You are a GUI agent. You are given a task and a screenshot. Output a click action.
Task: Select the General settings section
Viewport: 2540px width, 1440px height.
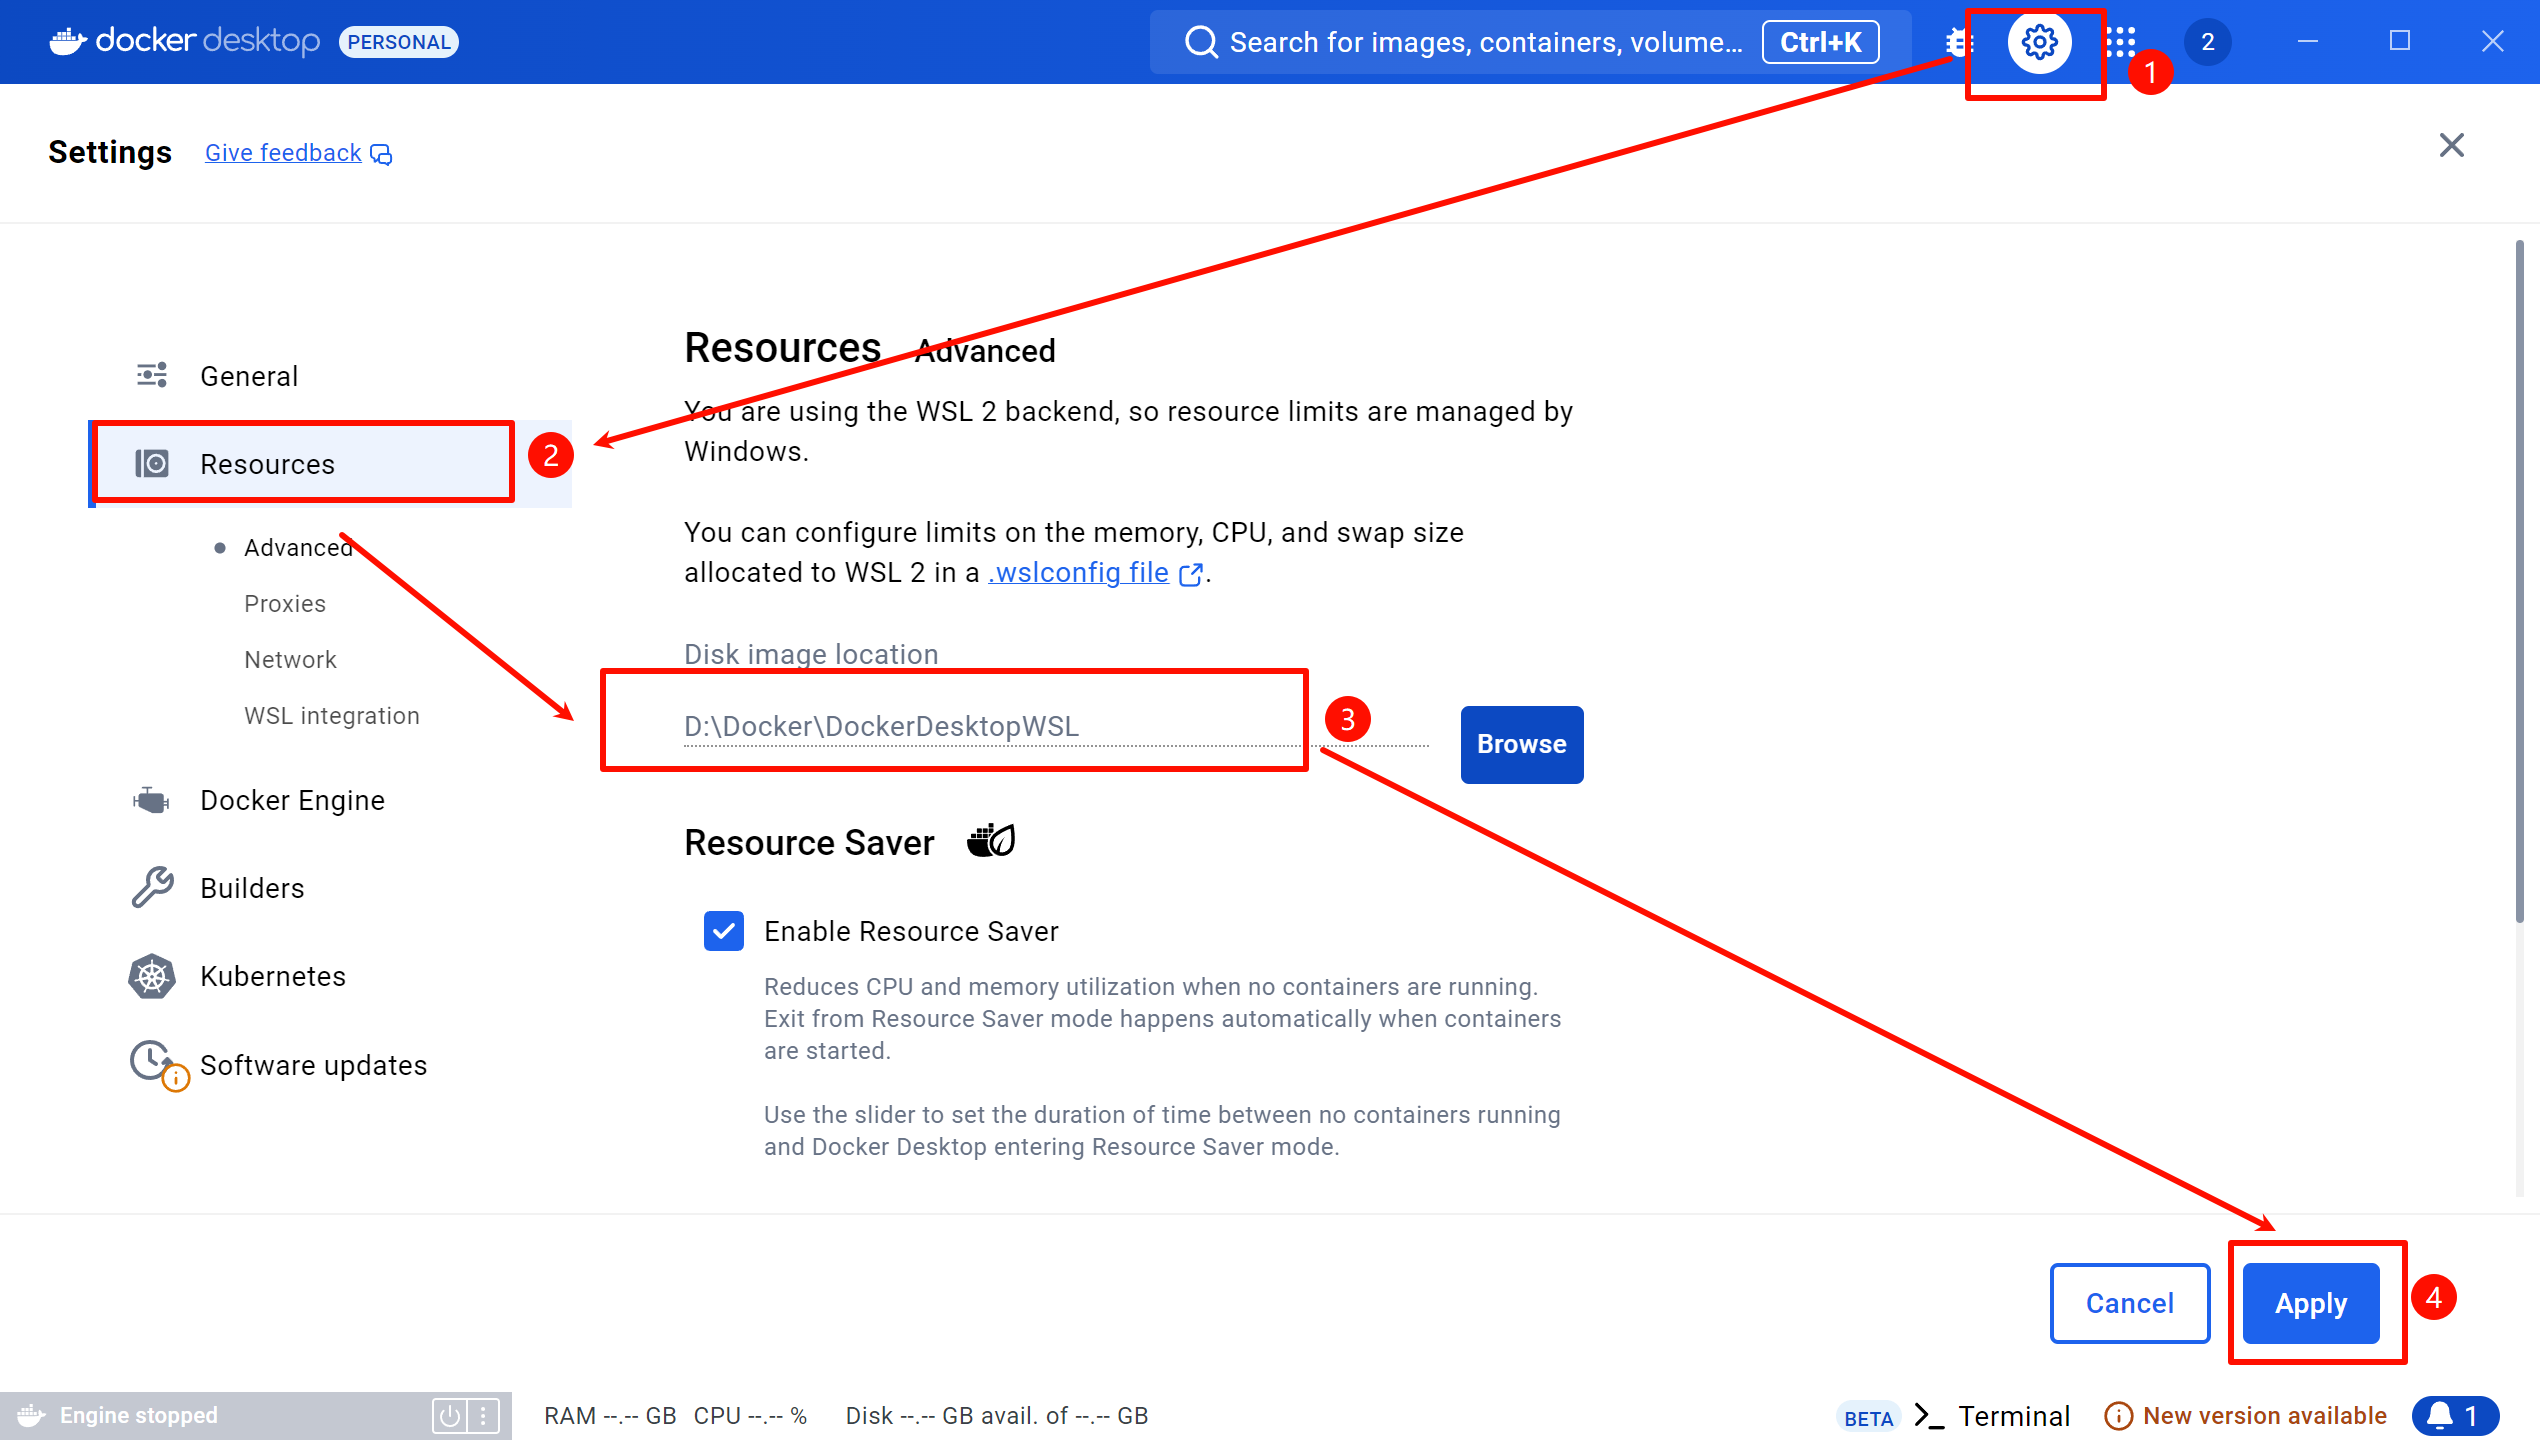[x=249, y=376]
